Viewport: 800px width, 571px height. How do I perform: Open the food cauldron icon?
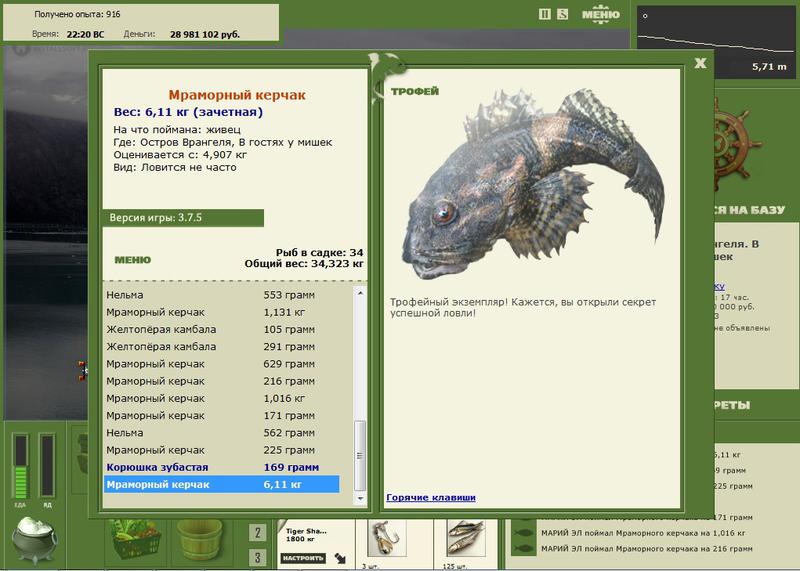[35, 539]
